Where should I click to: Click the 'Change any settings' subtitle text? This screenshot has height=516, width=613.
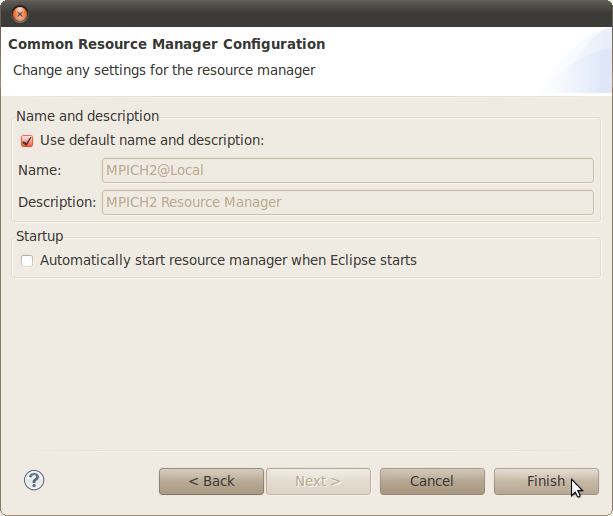point(164,70)
